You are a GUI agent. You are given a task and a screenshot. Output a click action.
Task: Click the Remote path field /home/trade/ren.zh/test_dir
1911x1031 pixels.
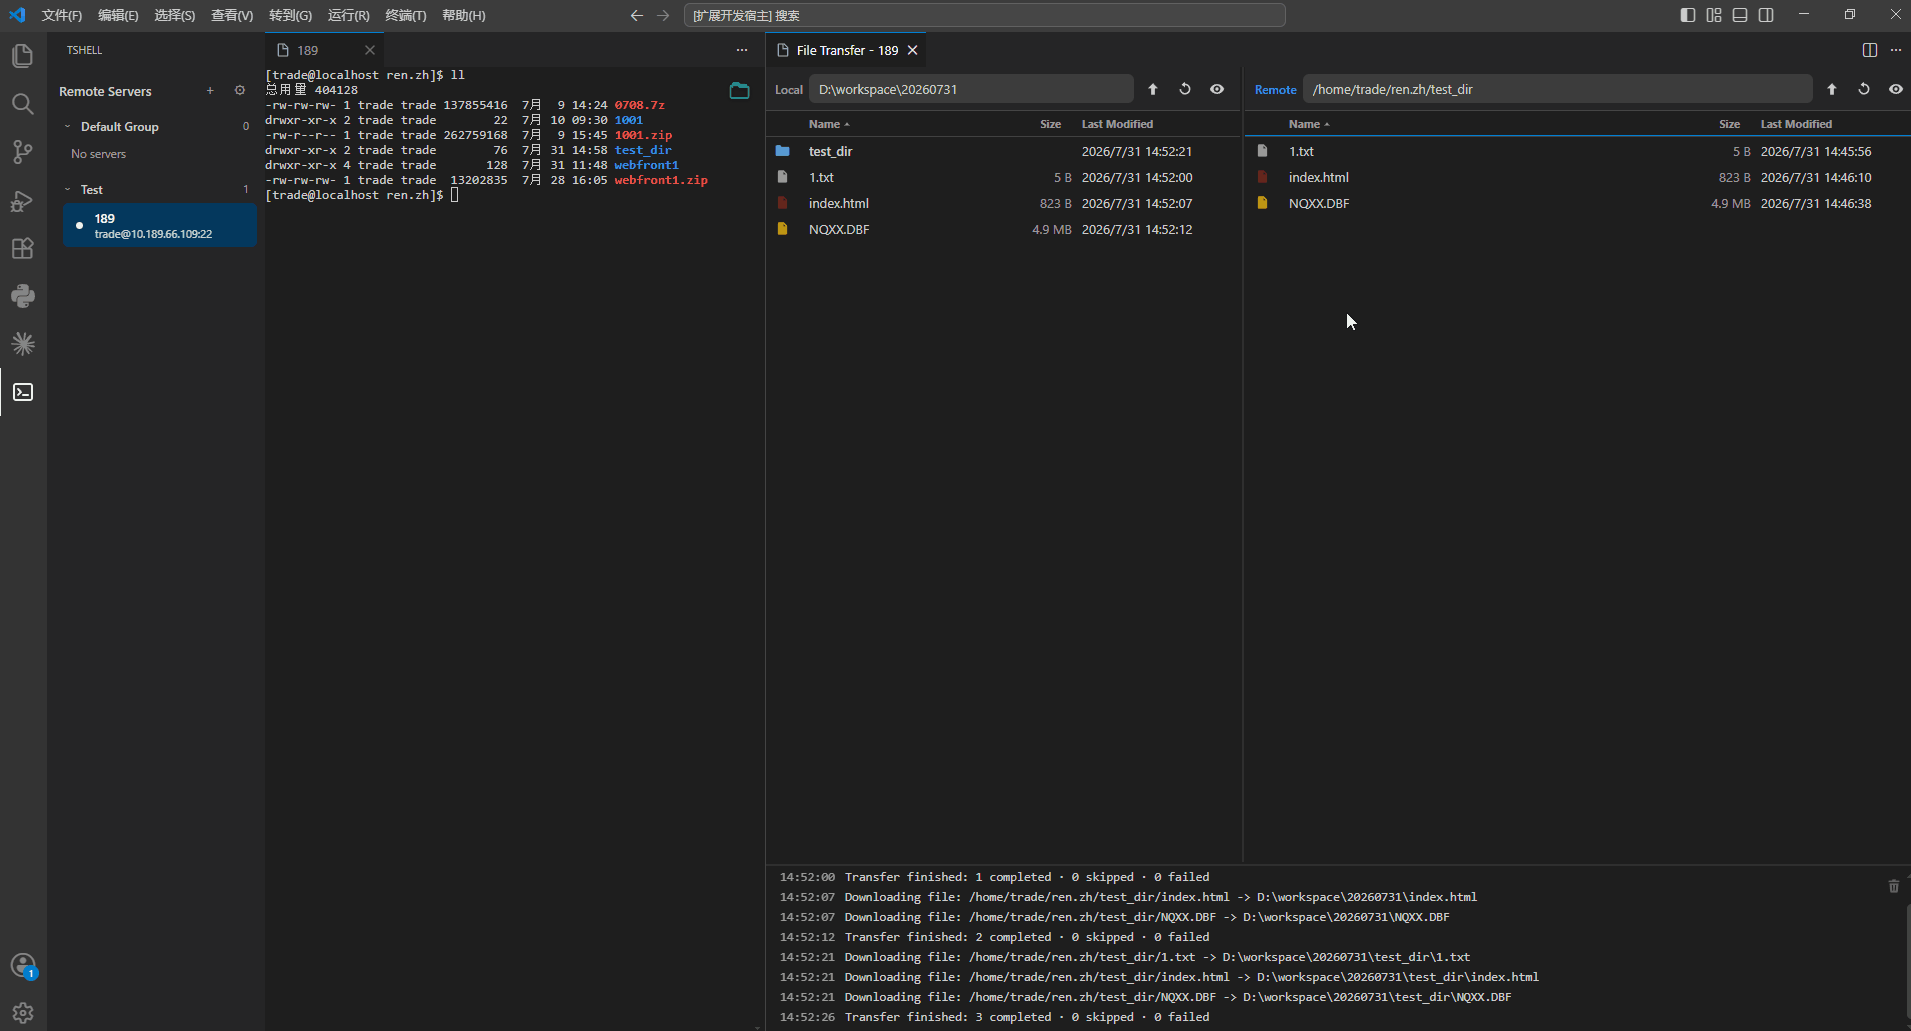tap(1557, 89)
